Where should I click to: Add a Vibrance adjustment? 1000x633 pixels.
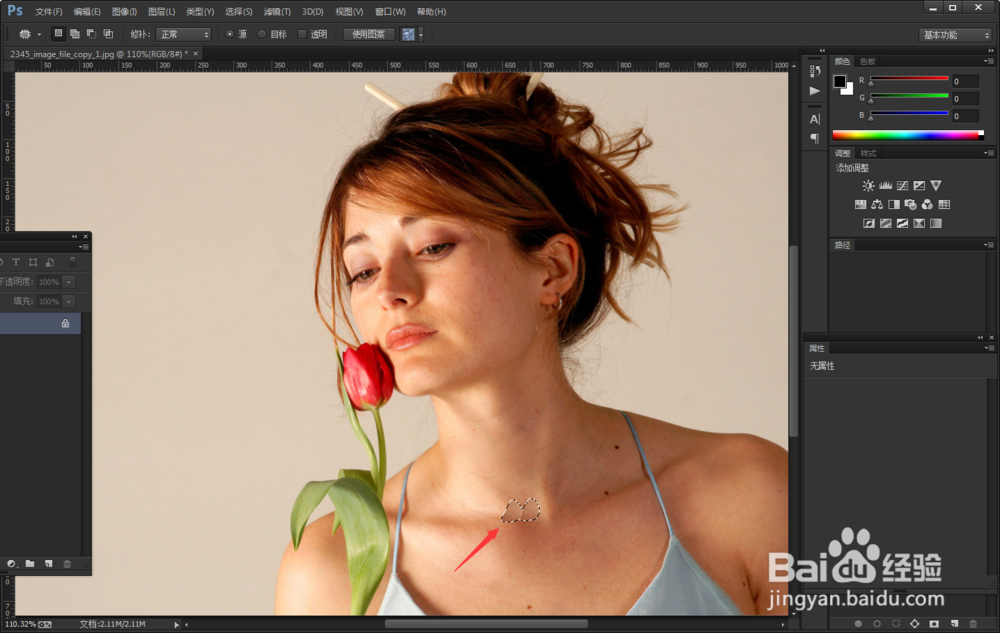936,186
